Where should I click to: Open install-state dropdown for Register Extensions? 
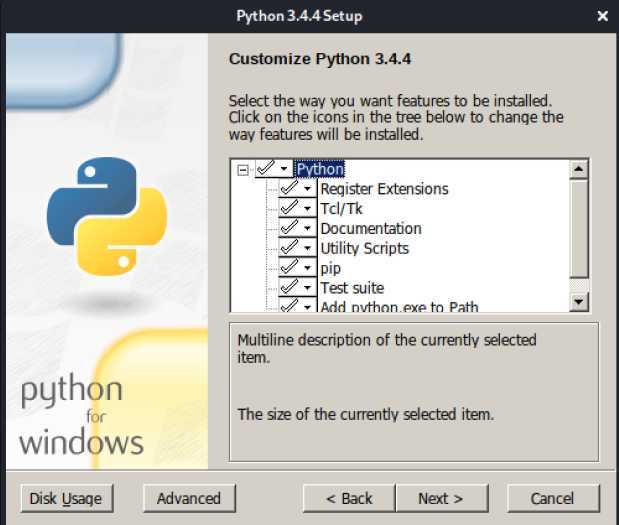(298, 188)
